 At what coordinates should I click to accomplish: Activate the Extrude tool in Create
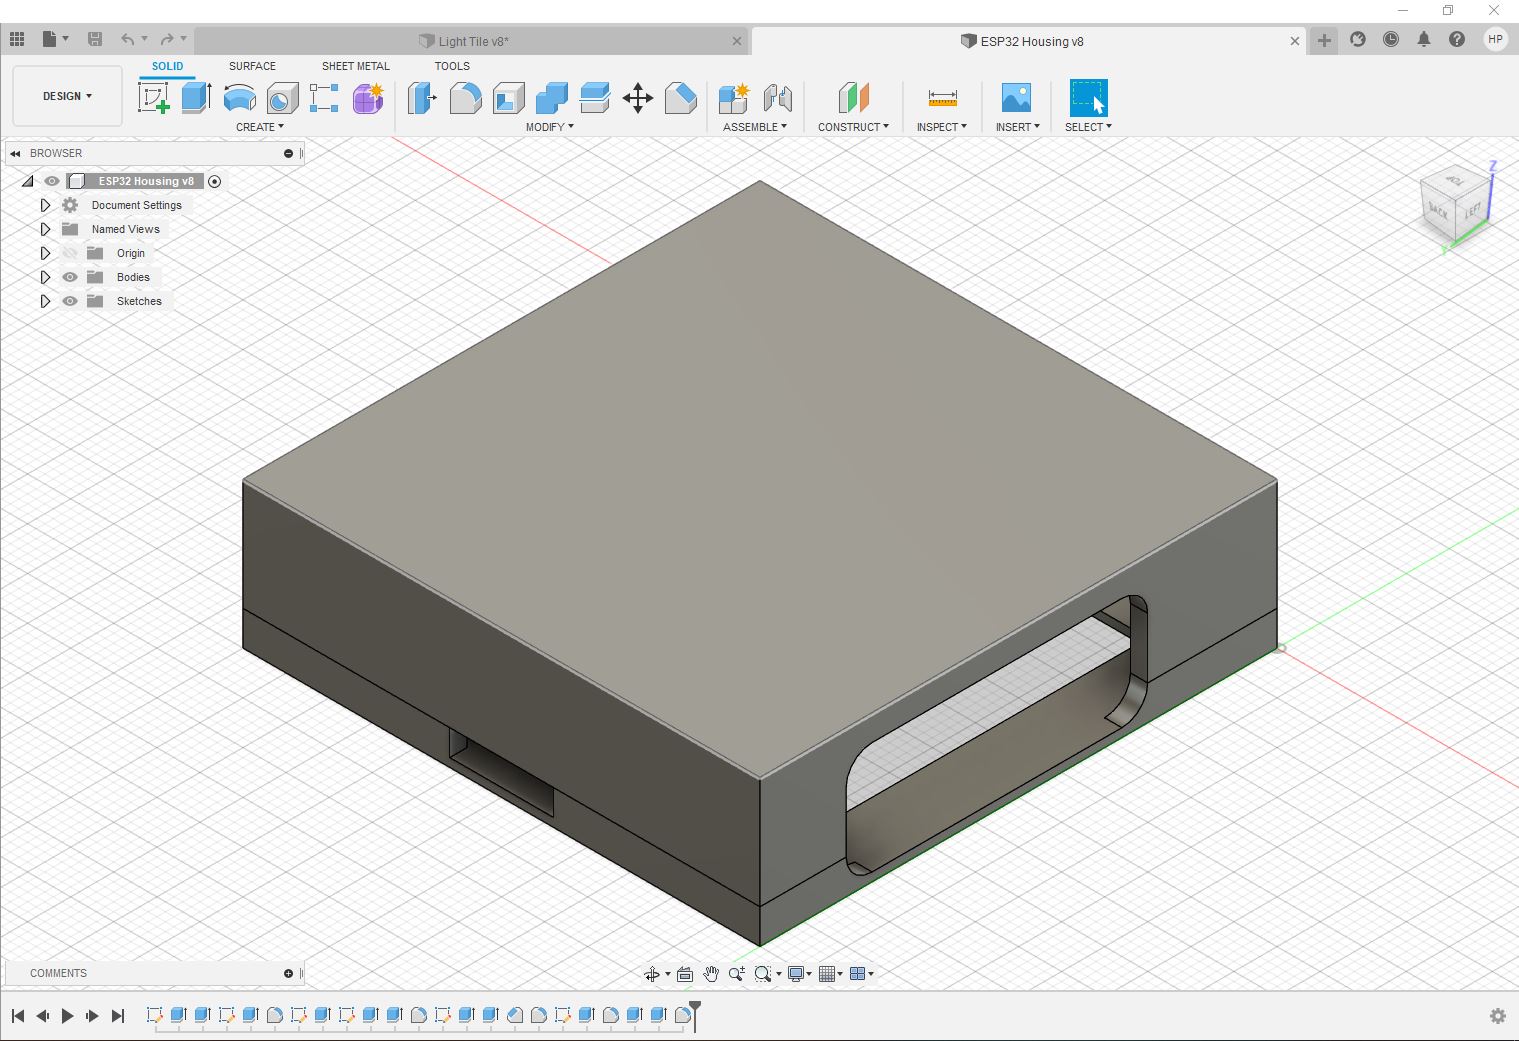click(x=197, y=98)
